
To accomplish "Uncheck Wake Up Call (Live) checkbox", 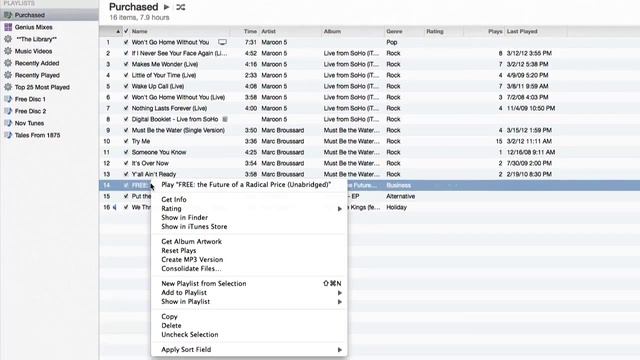I will tap(126, 86).
